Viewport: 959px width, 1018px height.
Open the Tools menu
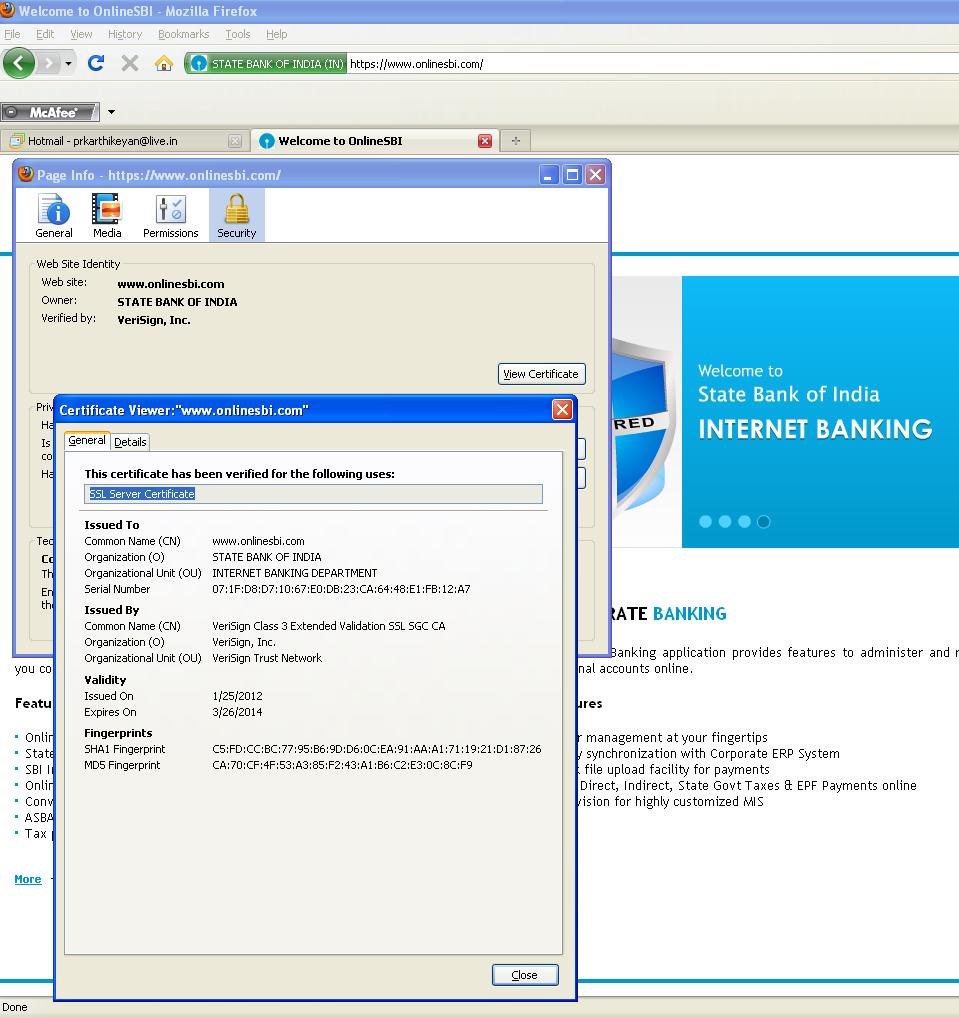tap(238, 34)
